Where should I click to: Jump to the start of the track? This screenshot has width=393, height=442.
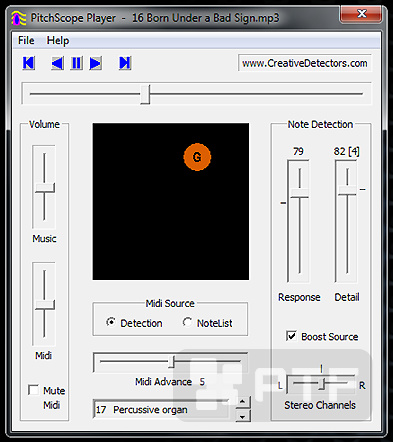click(29, 63)
